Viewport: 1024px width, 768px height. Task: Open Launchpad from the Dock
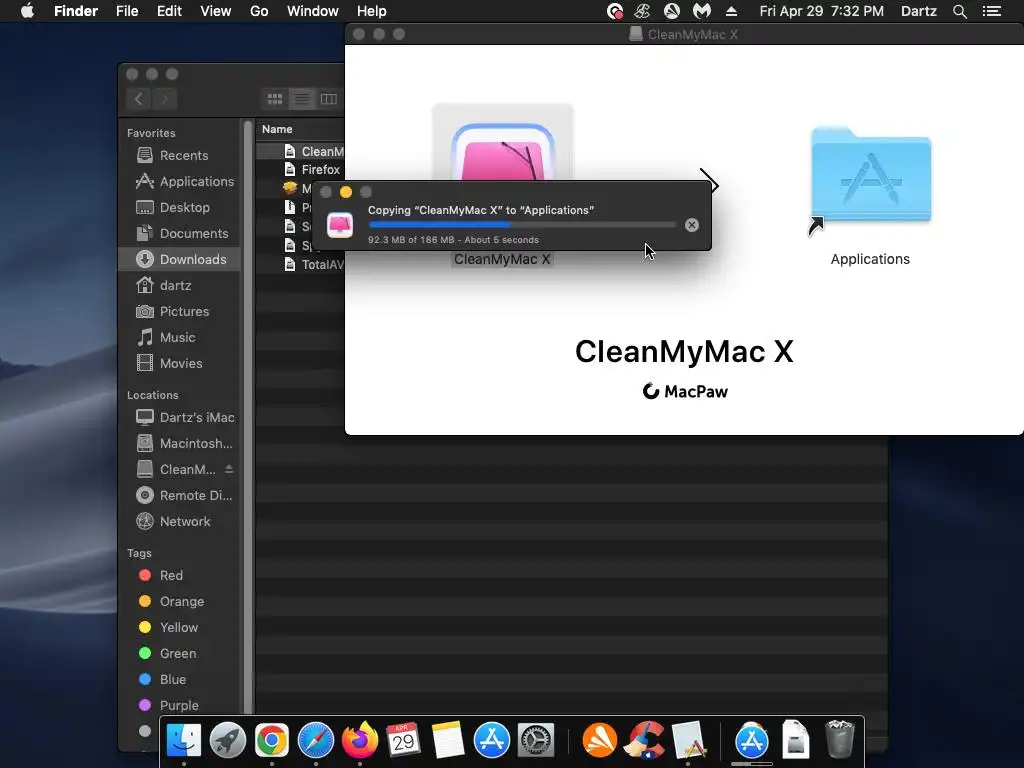point(228,740)
